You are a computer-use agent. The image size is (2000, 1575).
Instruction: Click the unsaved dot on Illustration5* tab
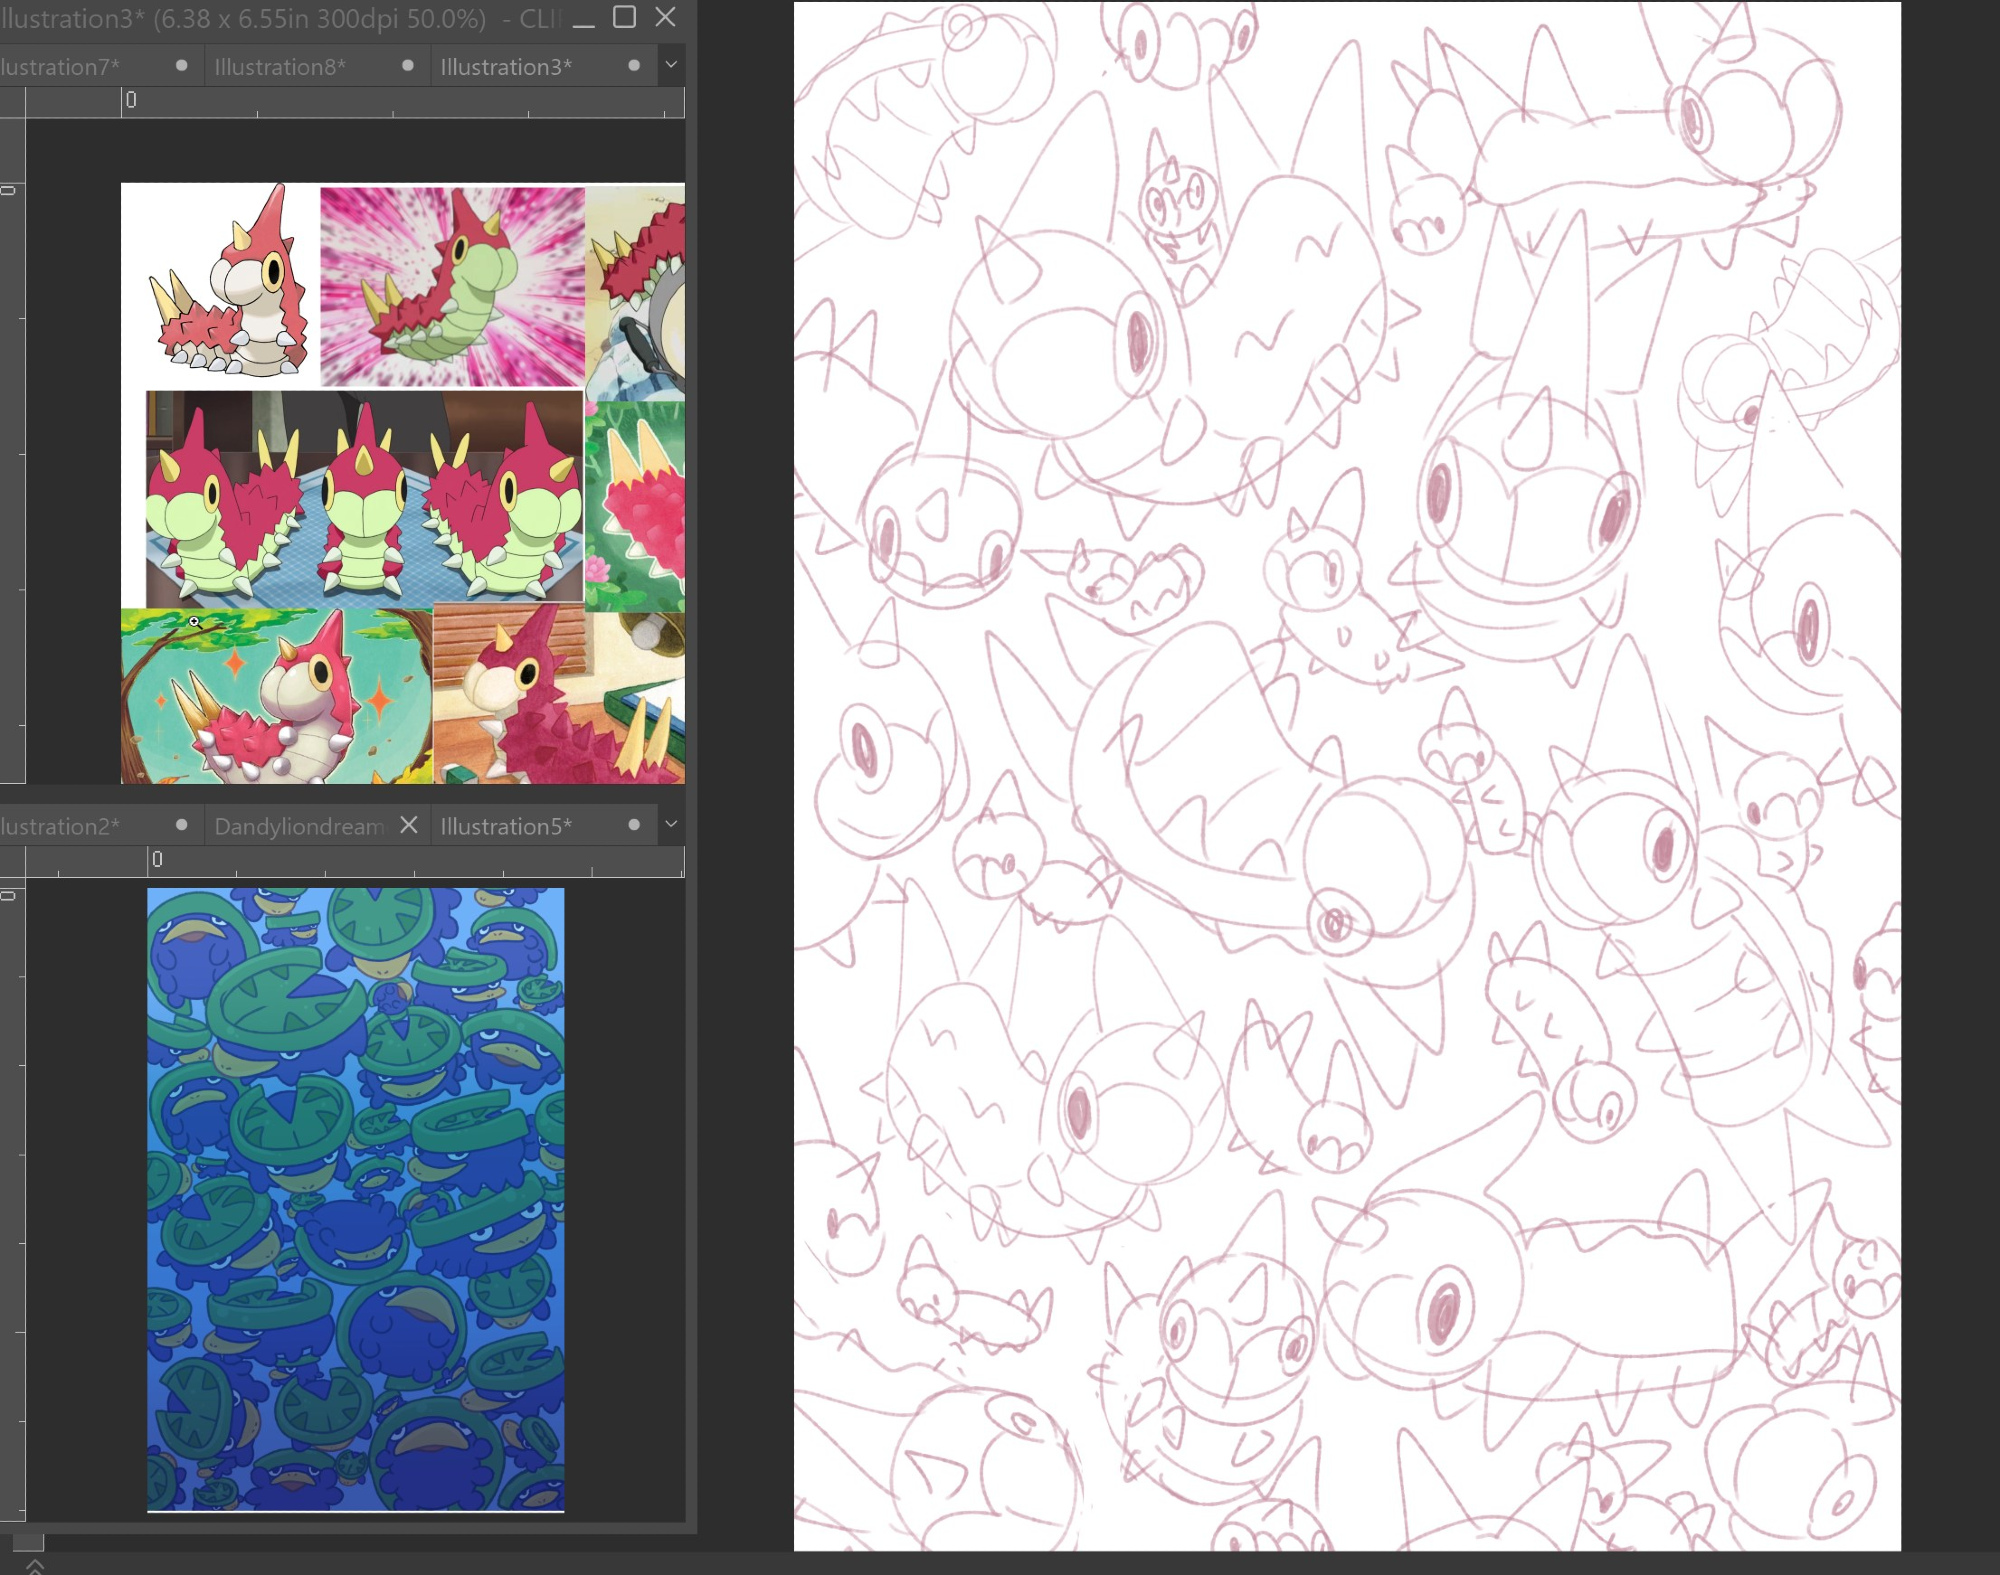point(633,825)
